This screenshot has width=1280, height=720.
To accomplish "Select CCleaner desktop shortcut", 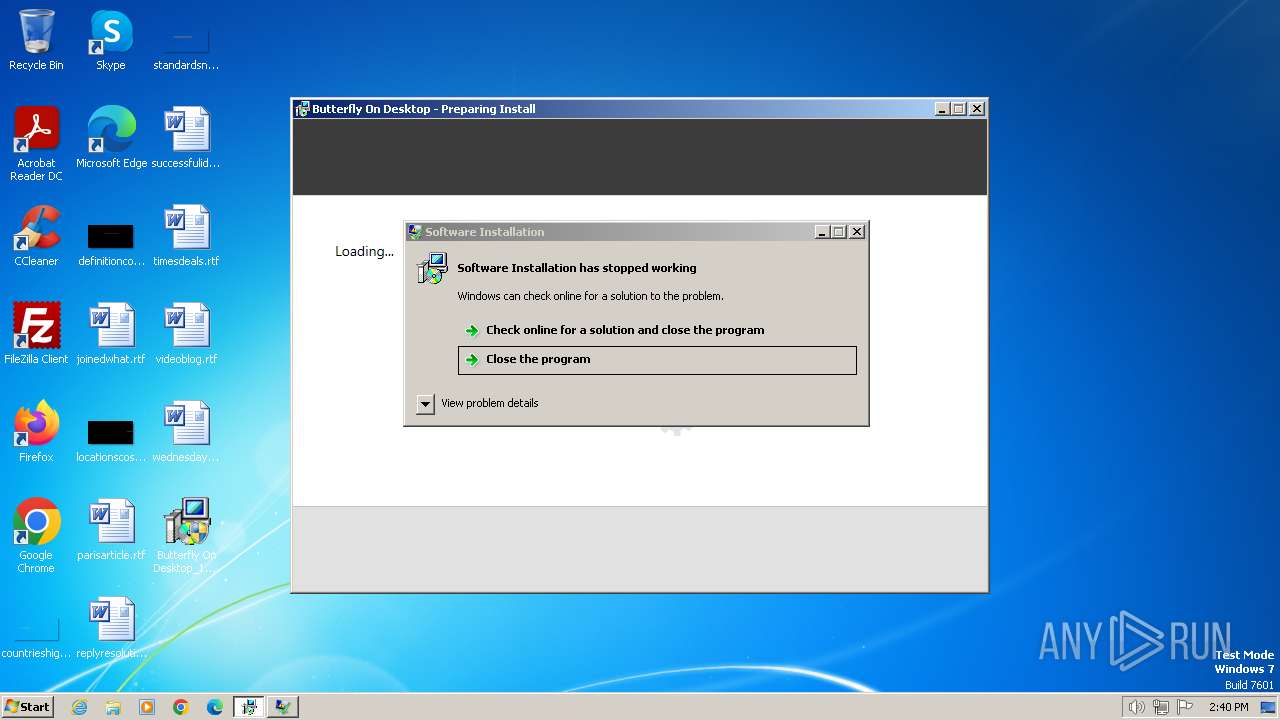I will click(x=36, y=236).
